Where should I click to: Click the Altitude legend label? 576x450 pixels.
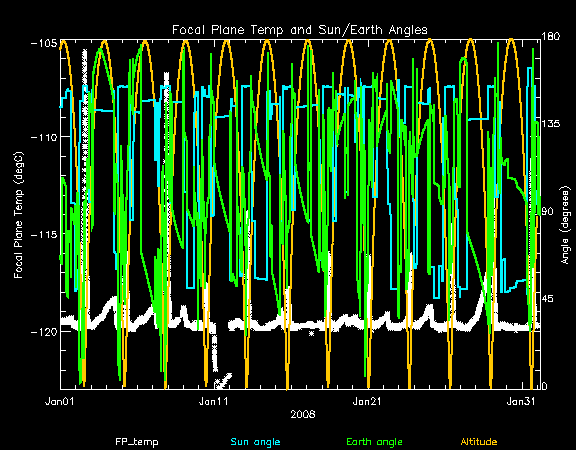479,442
